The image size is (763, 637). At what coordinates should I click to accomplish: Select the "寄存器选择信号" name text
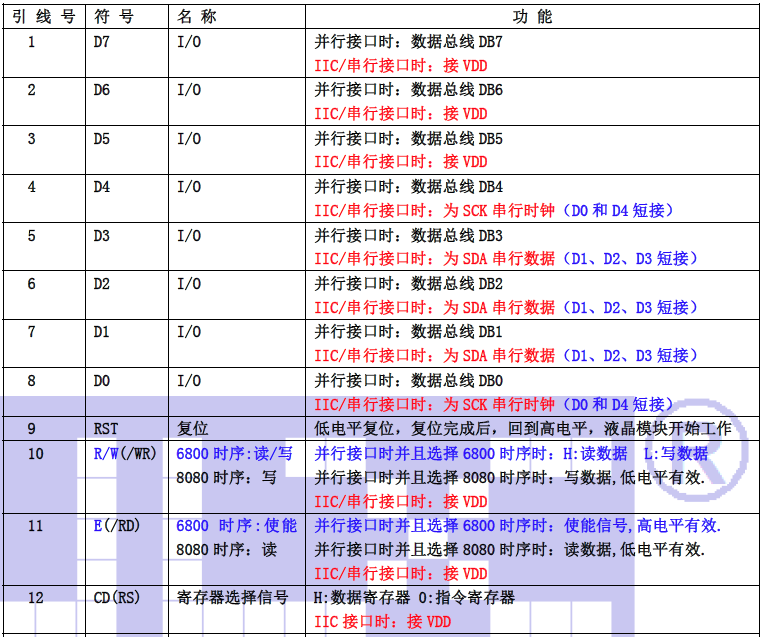(x=232, y=598)
